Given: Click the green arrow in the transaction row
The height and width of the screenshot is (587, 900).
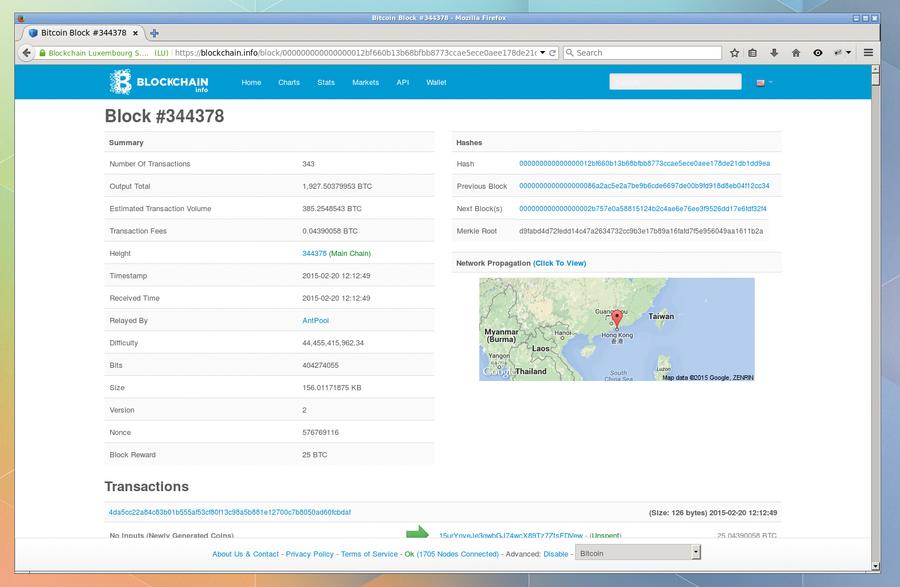Looking at the screenshot, I should [x=417, y=531].
